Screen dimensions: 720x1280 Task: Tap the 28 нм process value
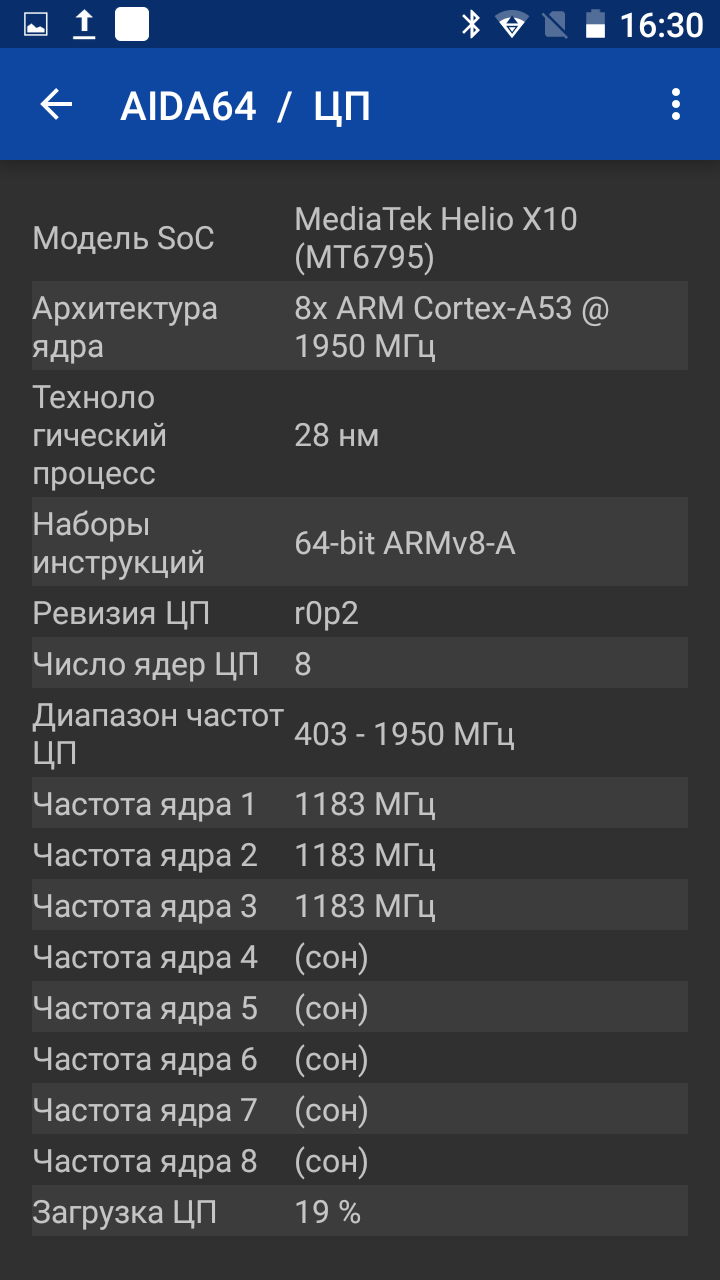336,435
